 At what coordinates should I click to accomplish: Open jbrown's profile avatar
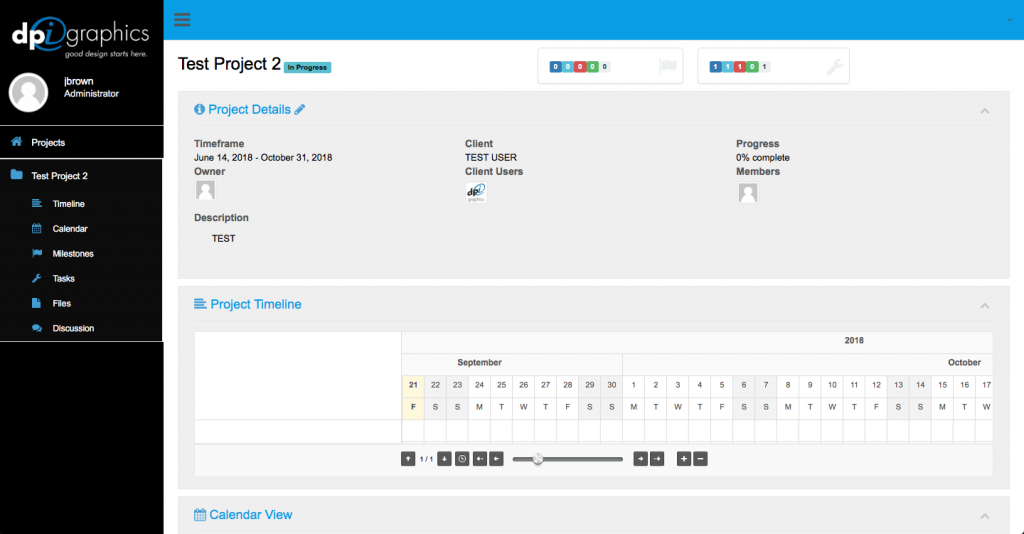(x=28, y=92)
